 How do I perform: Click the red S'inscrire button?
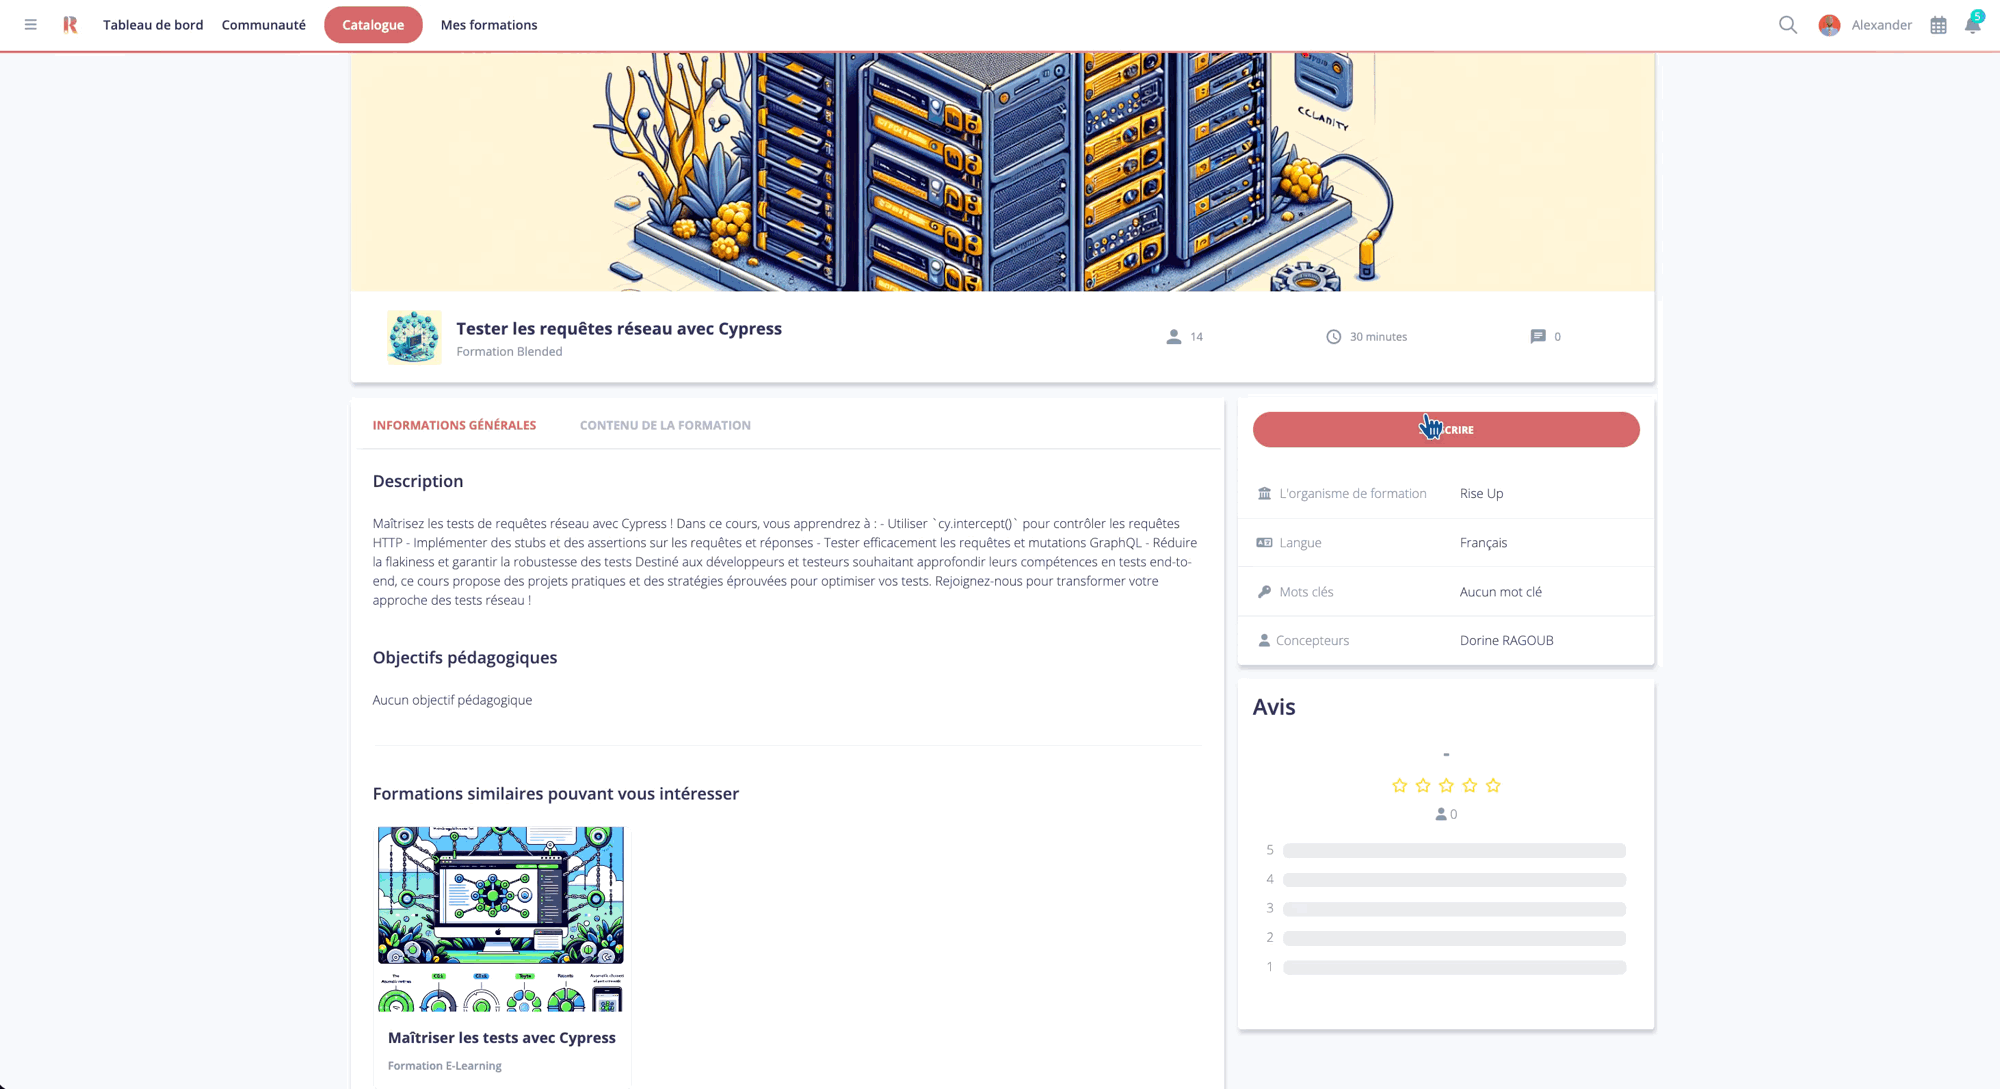click(x=1446, y=430)
